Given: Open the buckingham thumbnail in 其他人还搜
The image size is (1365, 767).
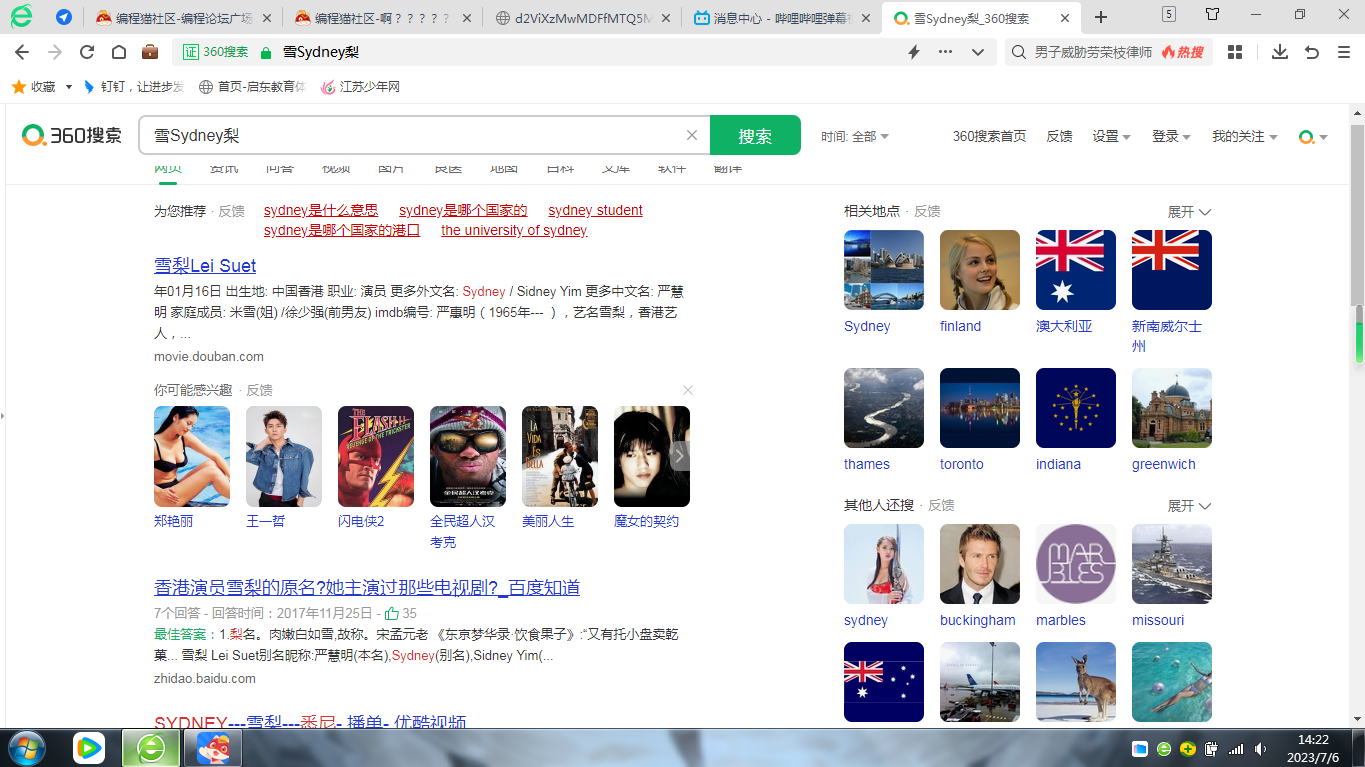Looking at the screenshot, I should click(980, 564).
